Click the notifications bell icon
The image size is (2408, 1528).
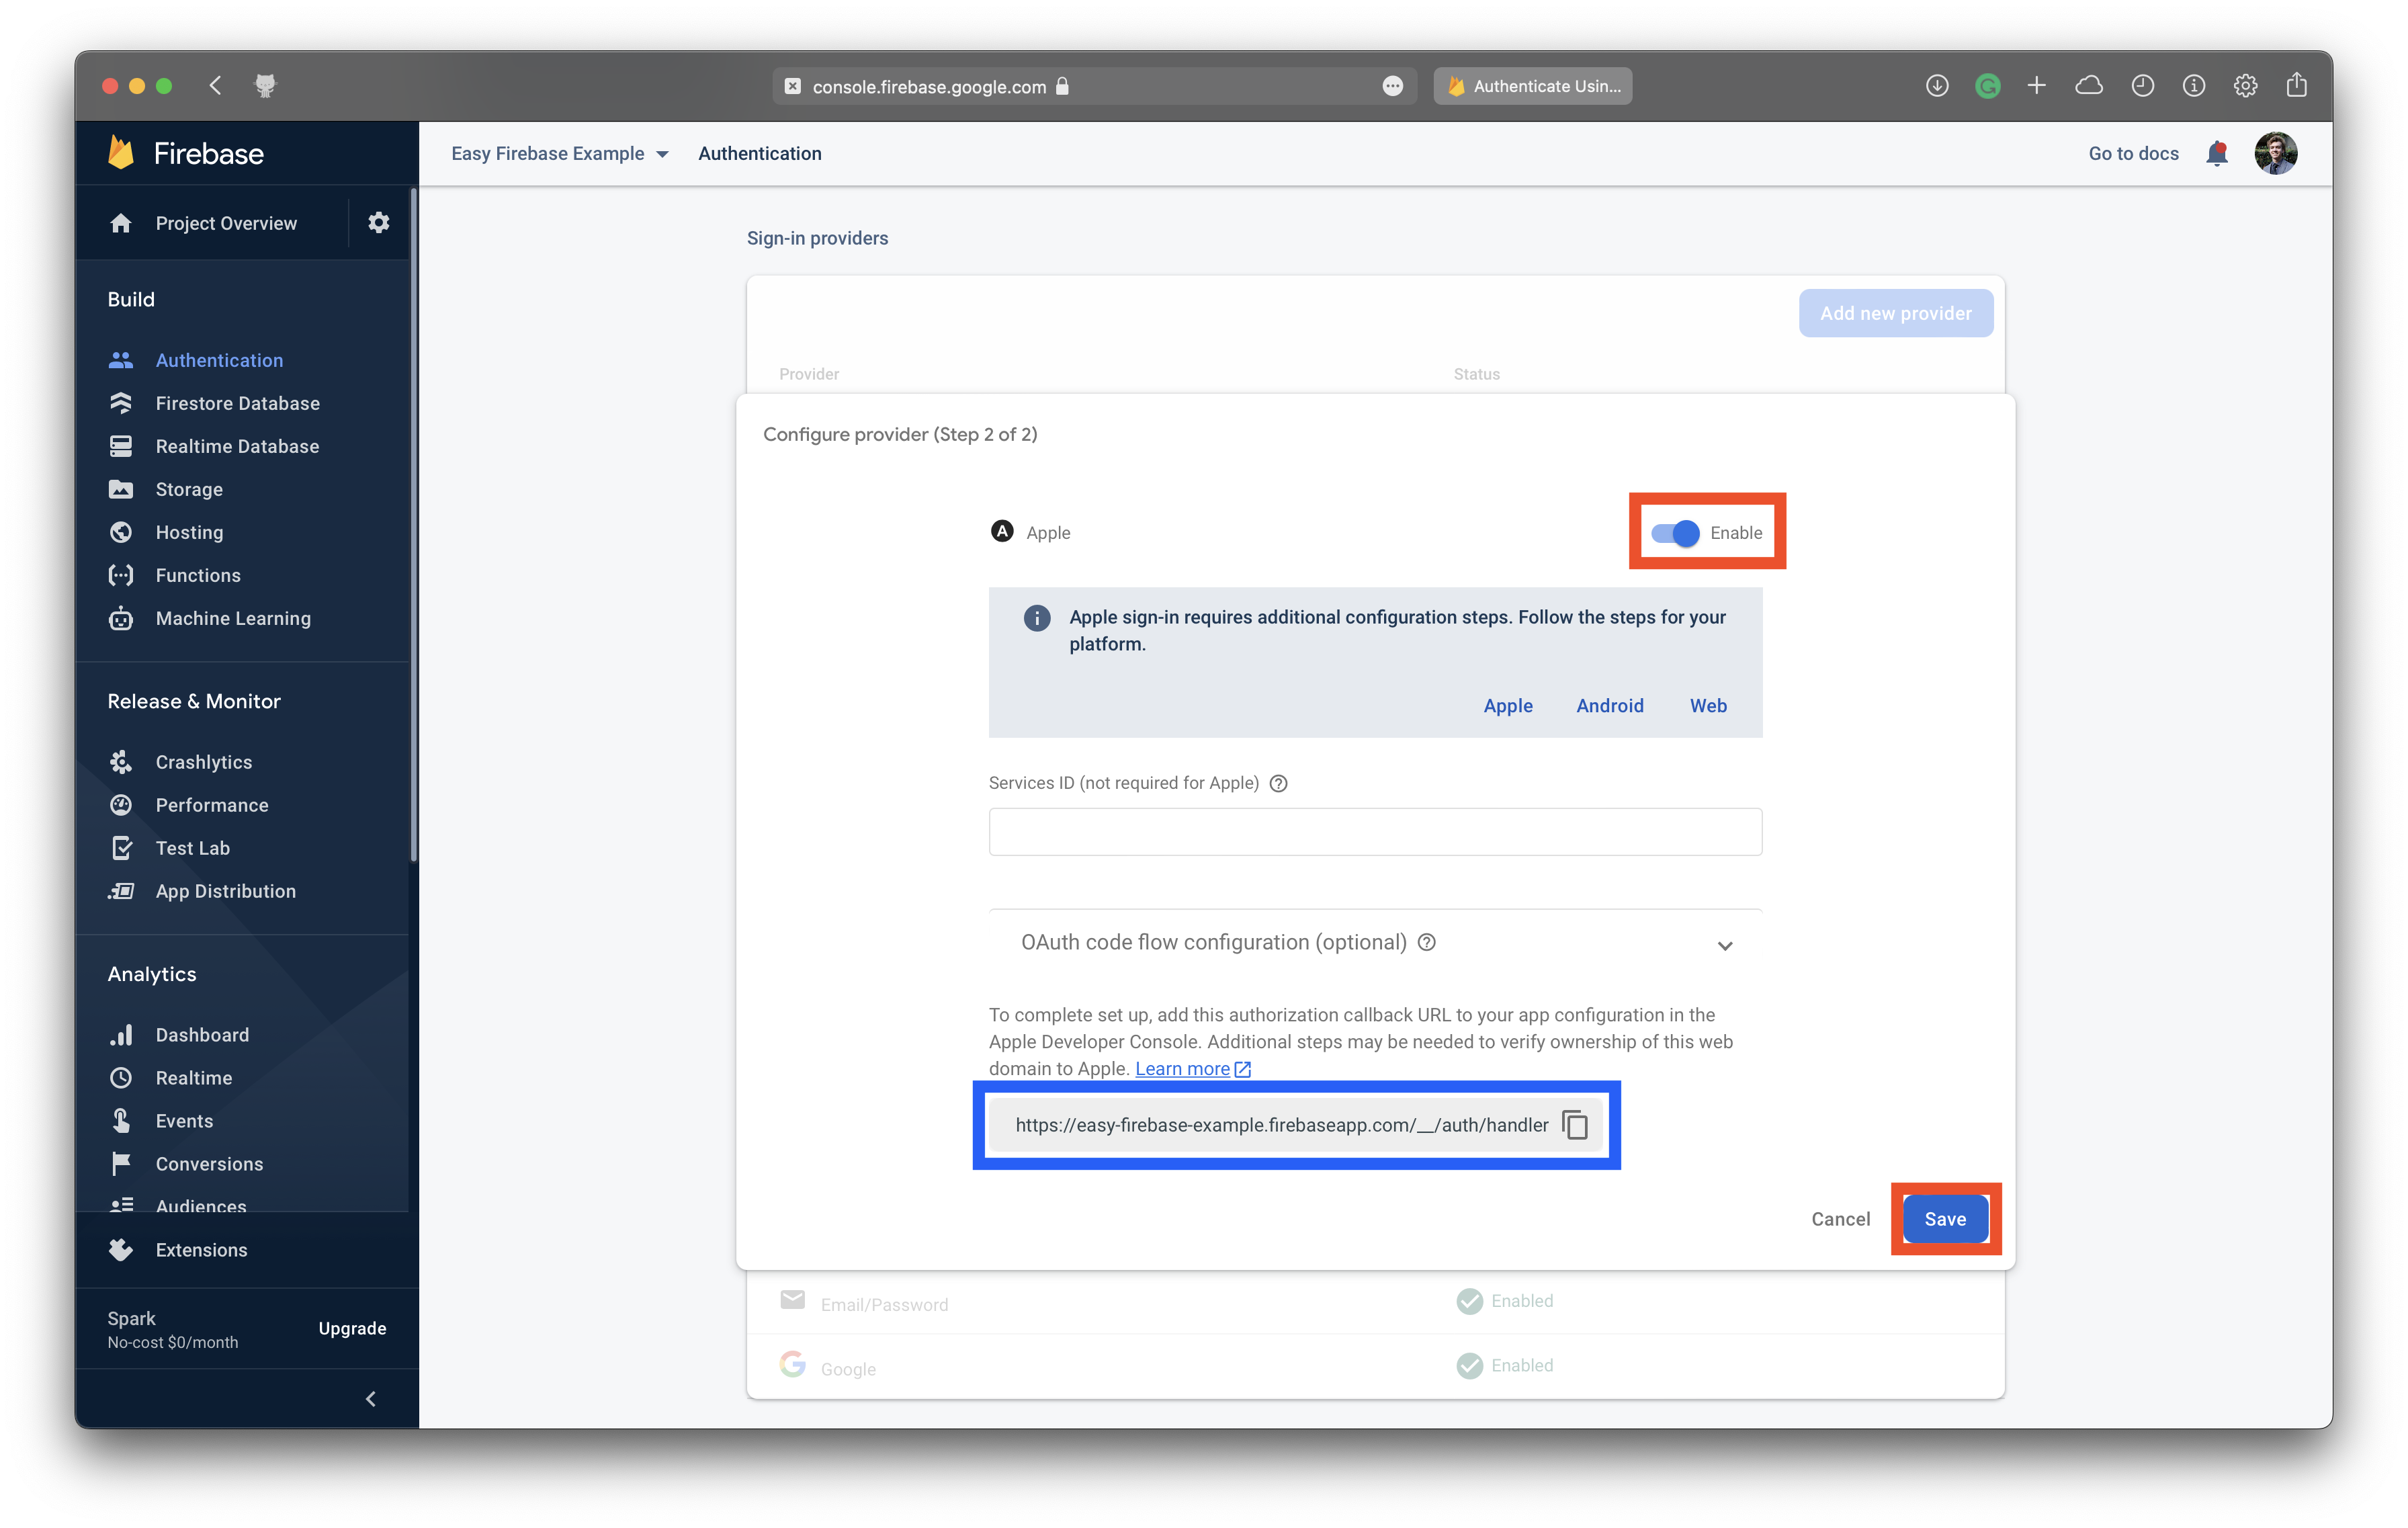(x=2216, y=153)
